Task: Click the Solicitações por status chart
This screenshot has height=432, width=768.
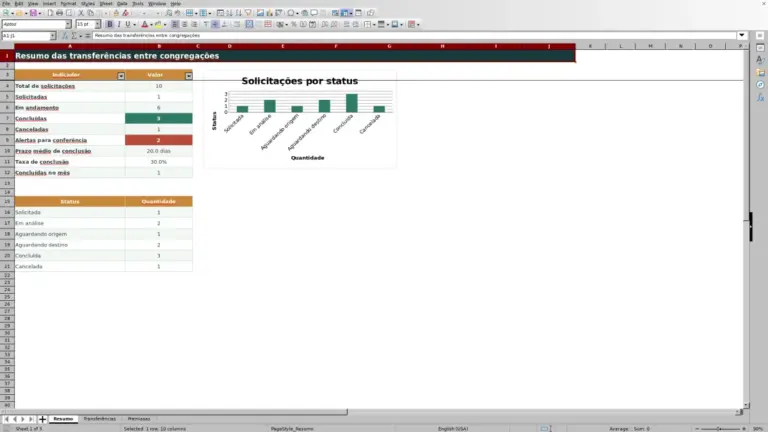Action: coord(300,120)
